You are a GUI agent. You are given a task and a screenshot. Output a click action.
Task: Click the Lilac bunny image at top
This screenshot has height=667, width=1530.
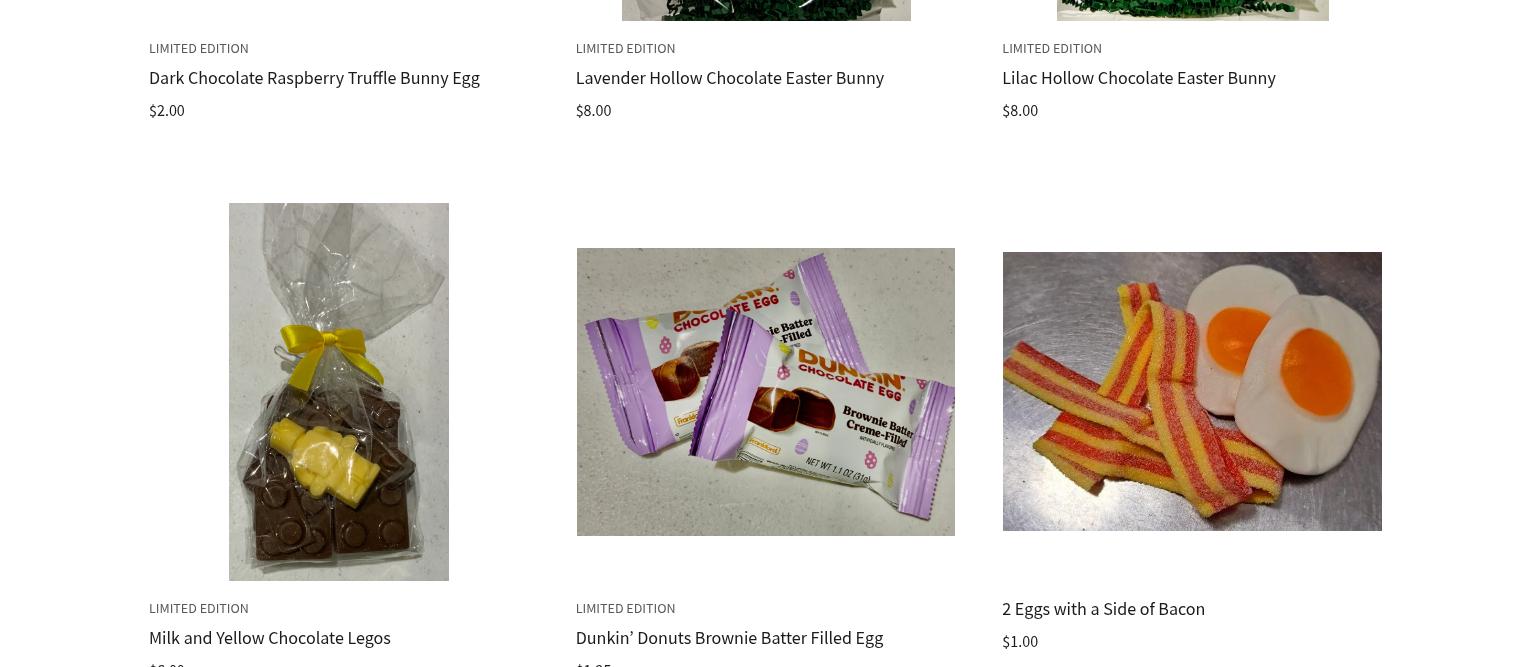[1193, 10]
